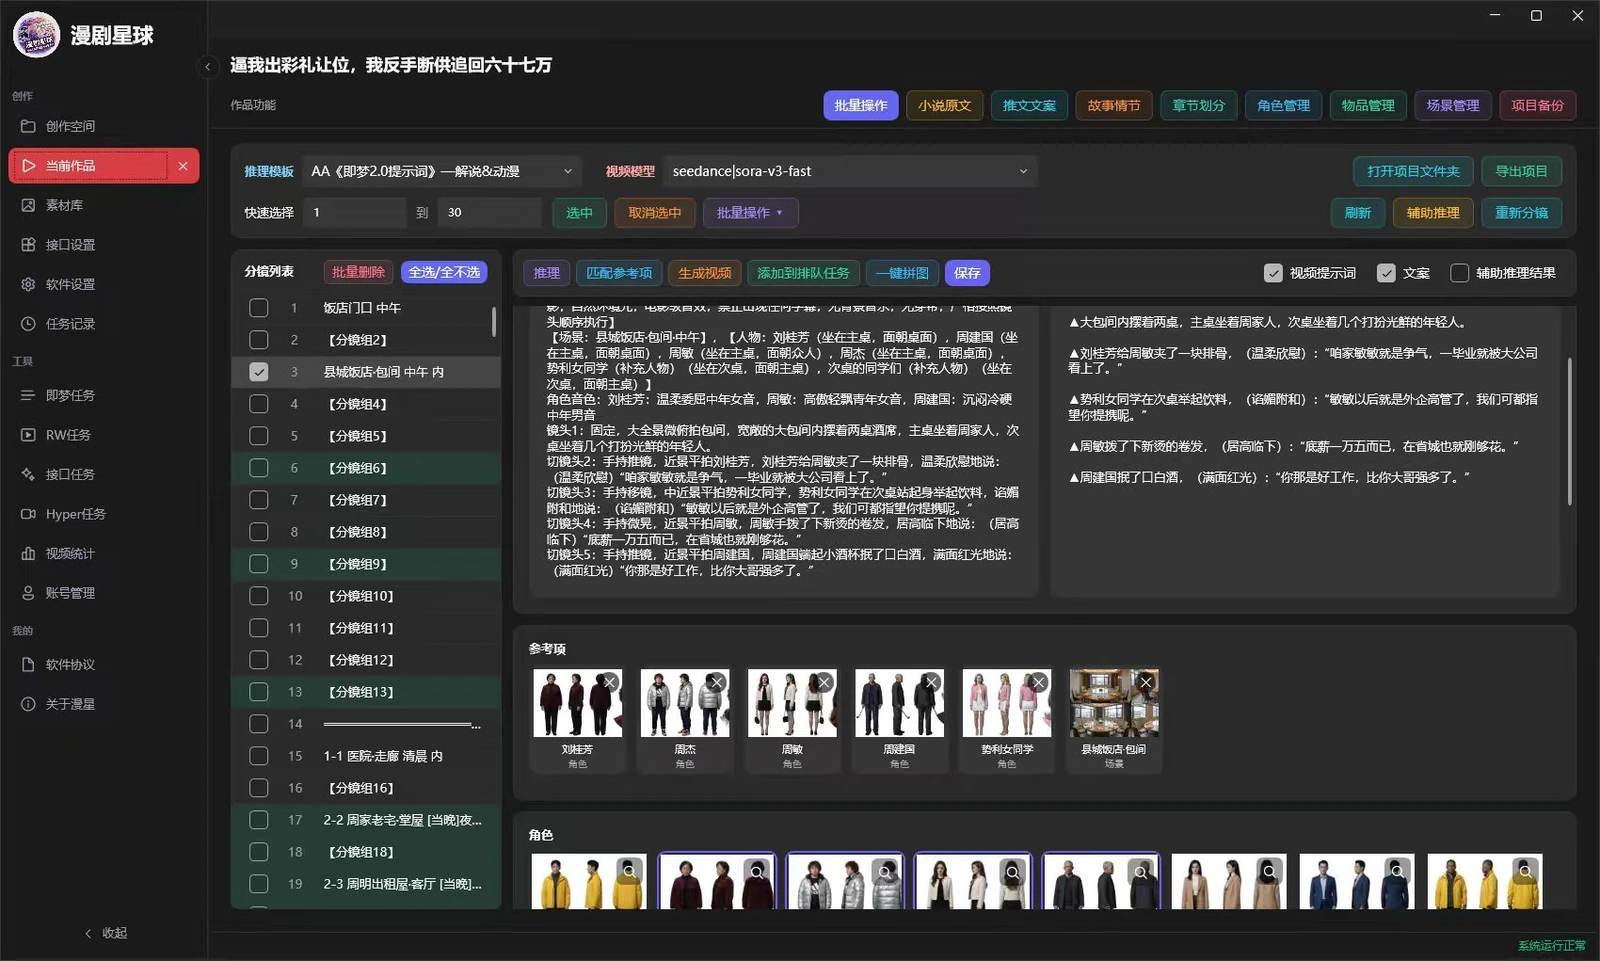
Task: Open the 县城饭店·包间 scene thumbnail
Action: tap(1114, 703)
